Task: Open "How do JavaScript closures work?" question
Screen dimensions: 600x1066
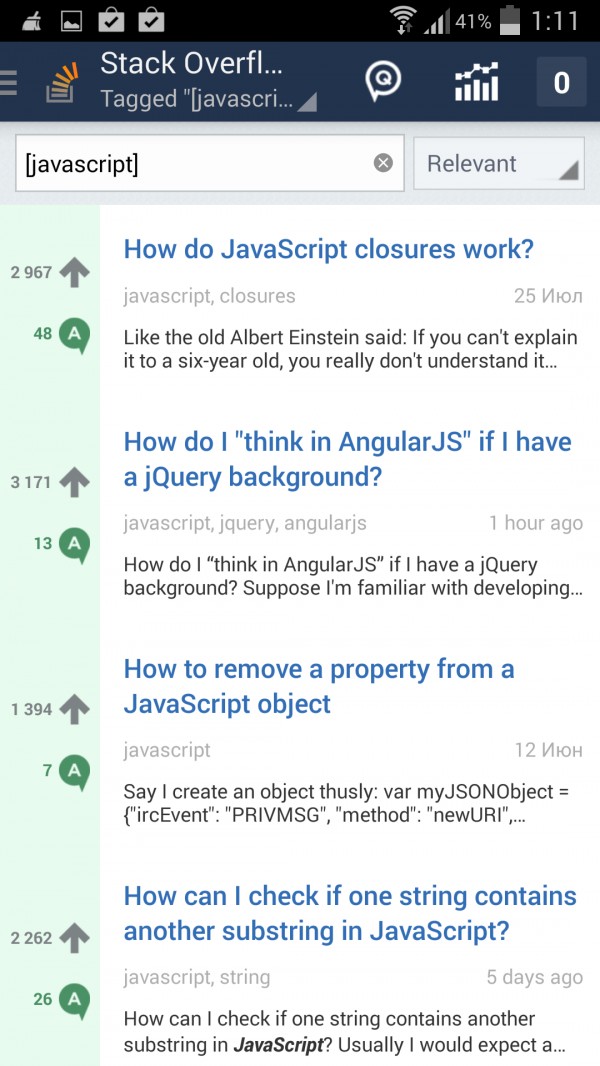Action: (x=328, y=249)
